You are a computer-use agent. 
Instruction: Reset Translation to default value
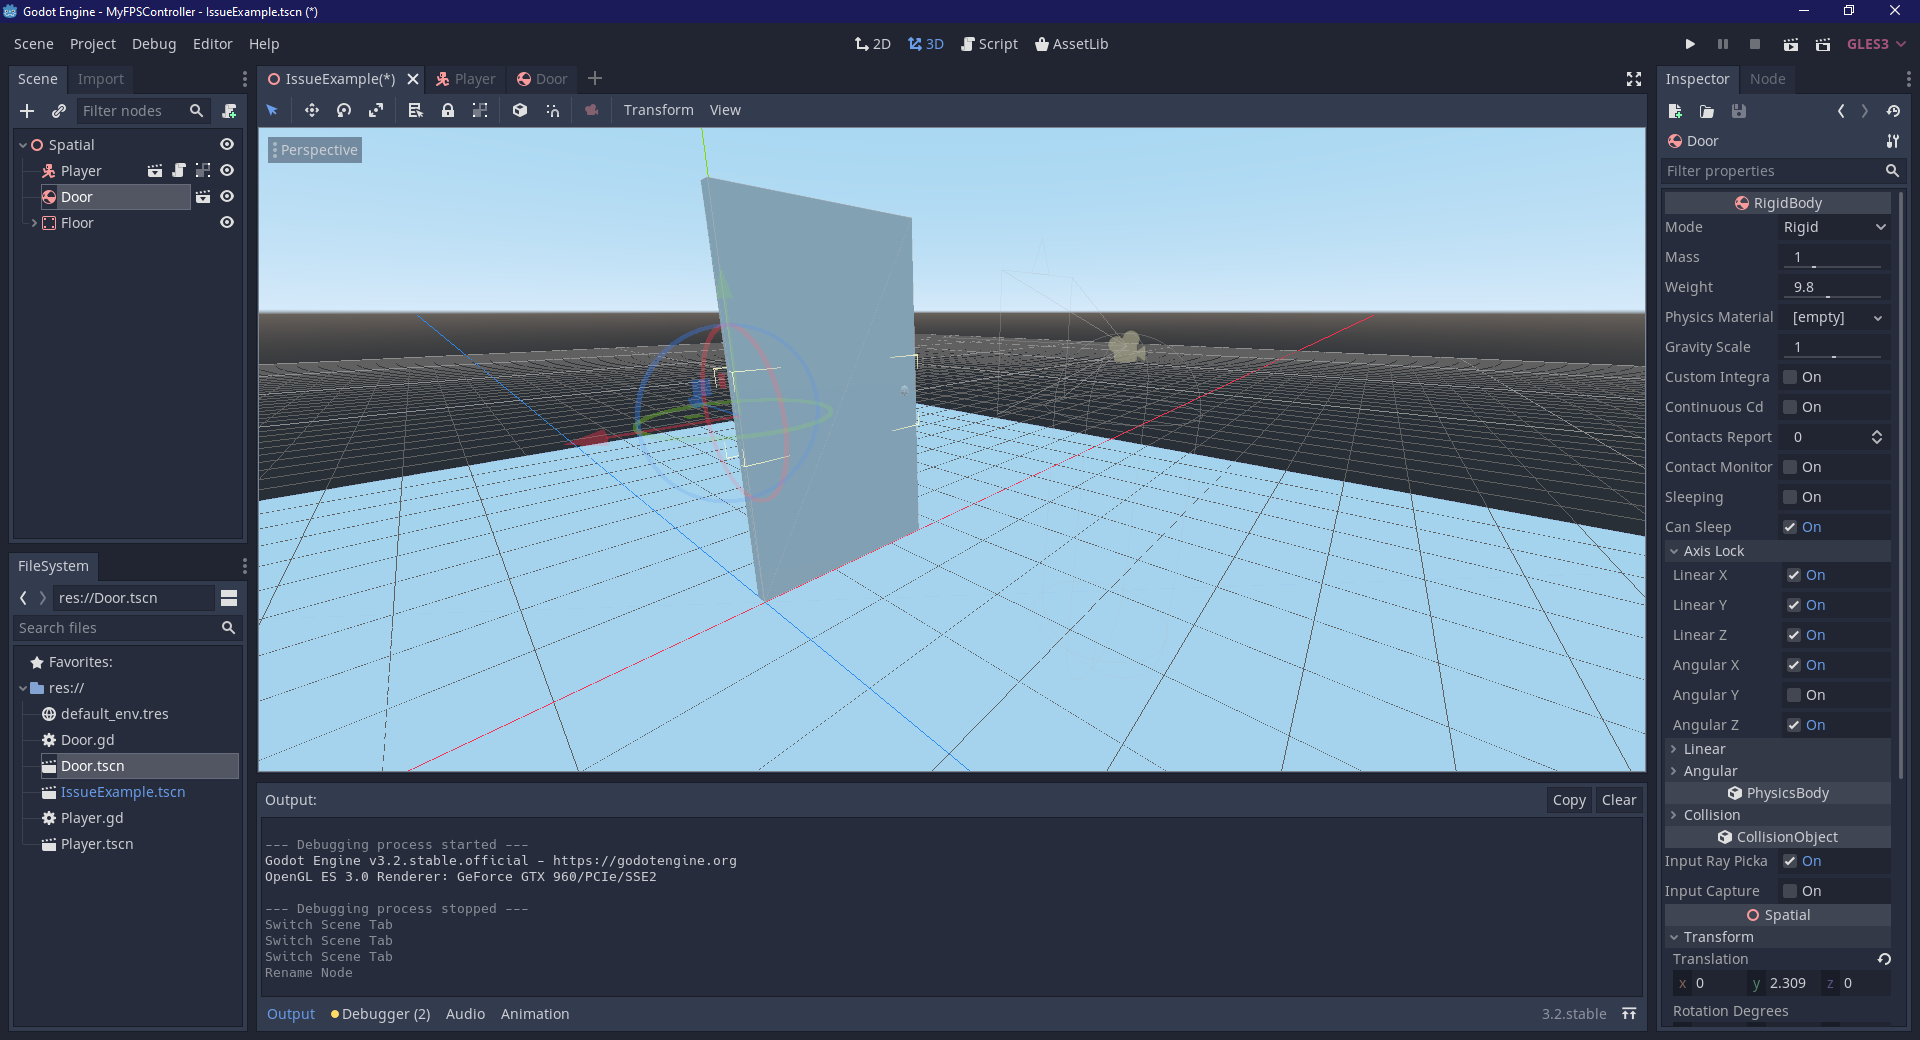tap(1884, 959)
